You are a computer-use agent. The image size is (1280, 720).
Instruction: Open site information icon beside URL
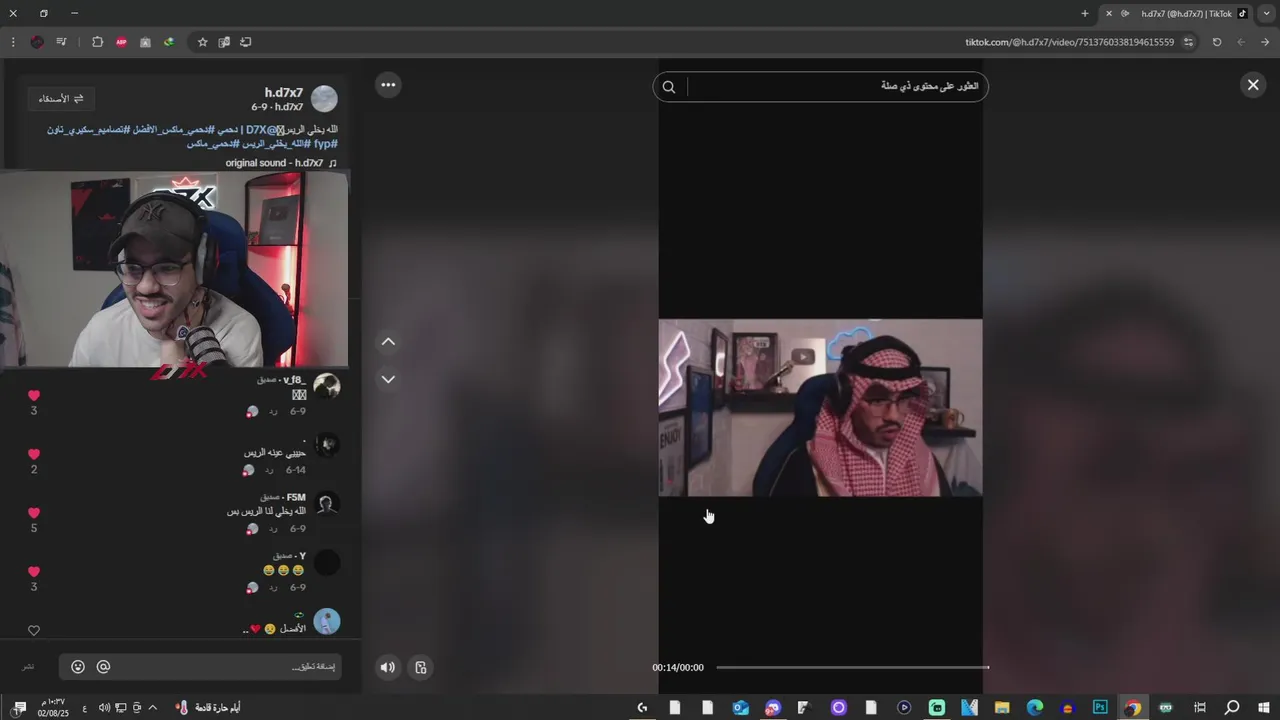tap(1189, 42)
